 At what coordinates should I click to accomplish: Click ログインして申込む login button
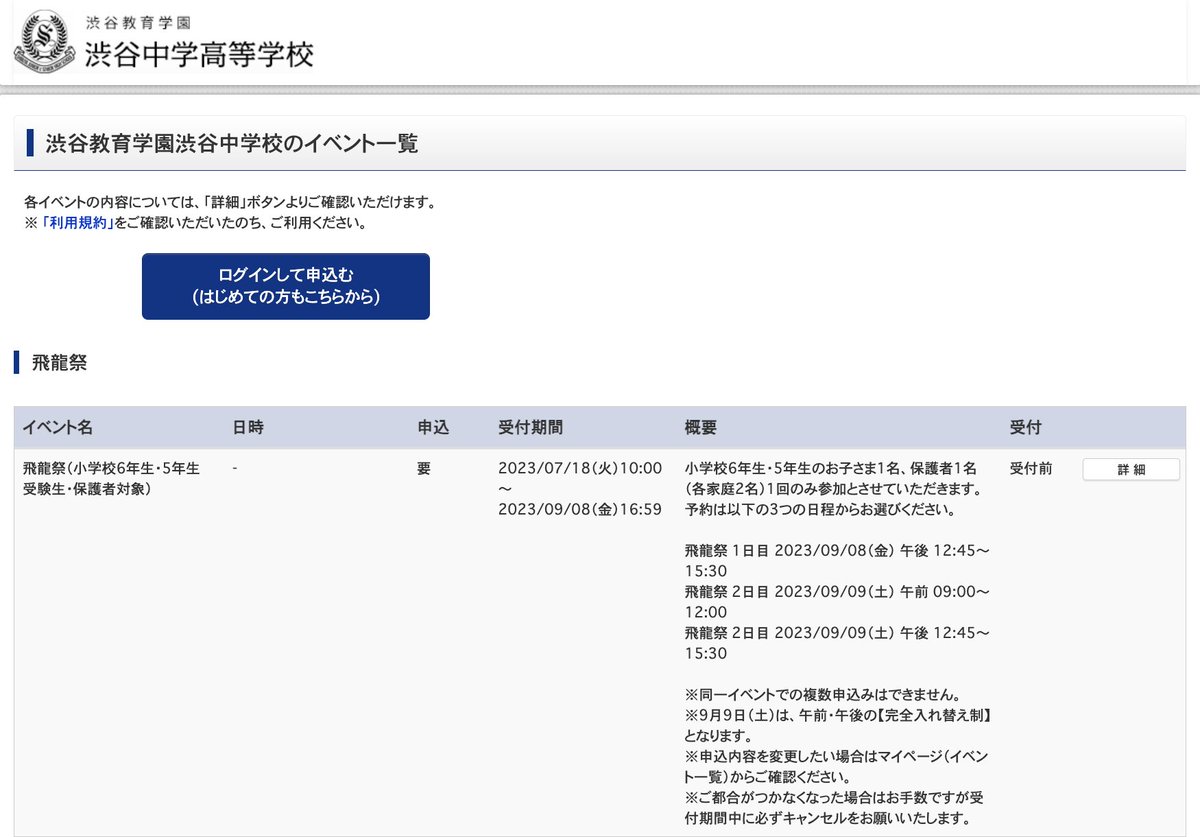[286, 286]
